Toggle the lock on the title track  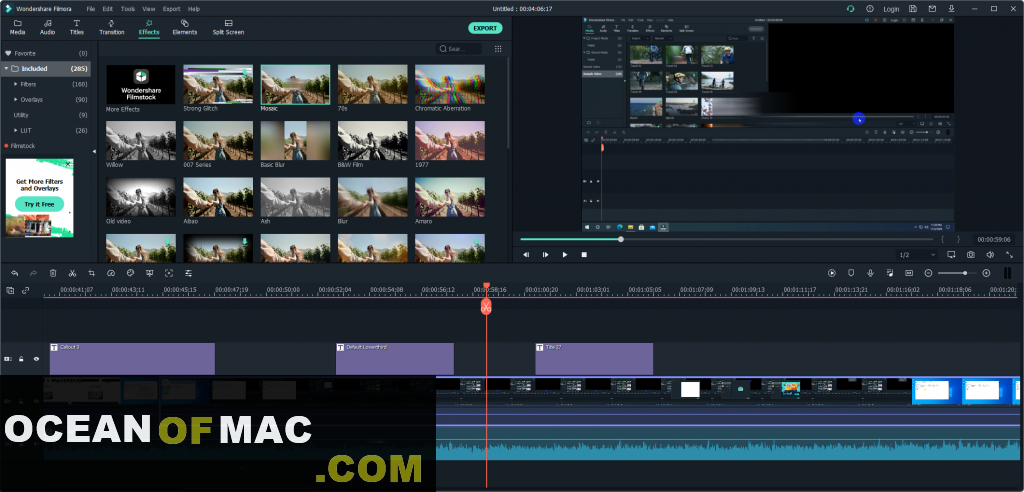click(x=22, y=359)
